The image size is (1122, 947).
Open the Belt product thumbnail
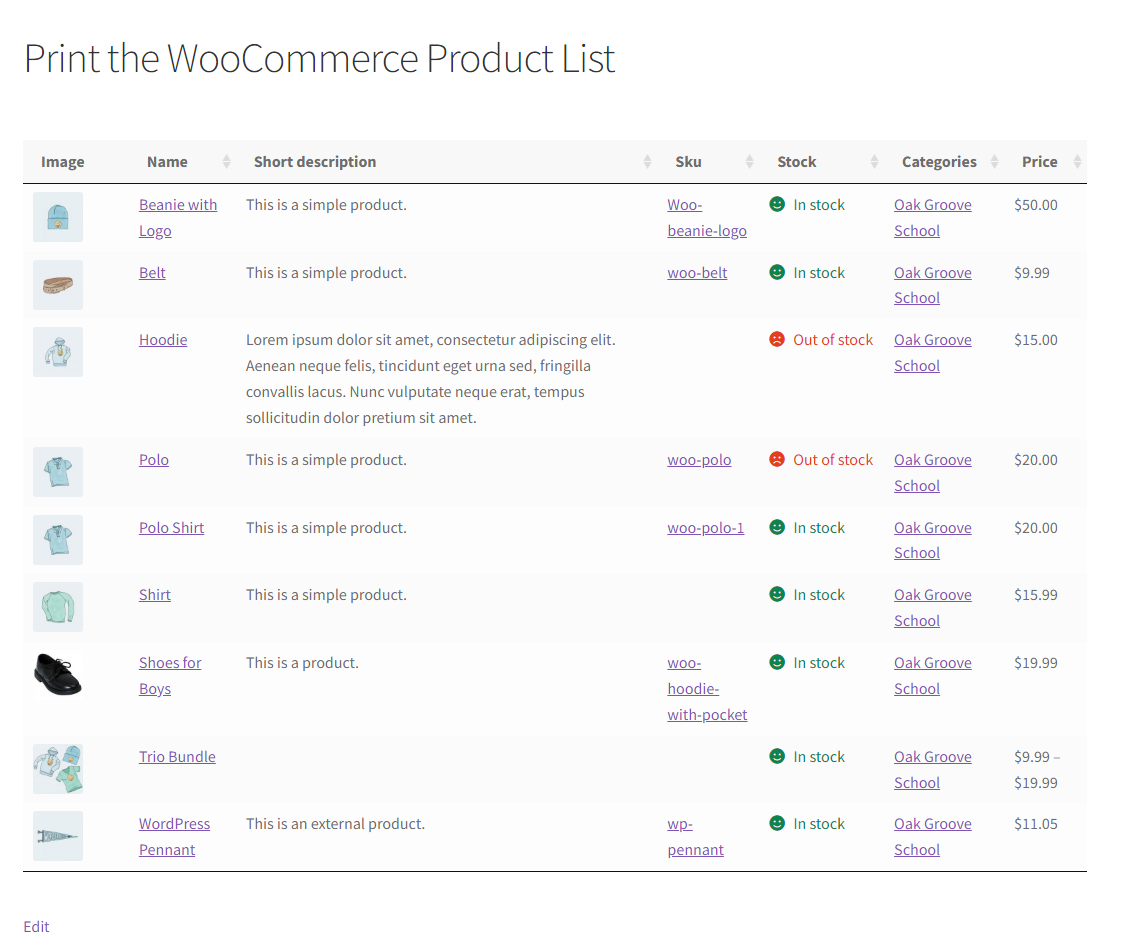58,285
